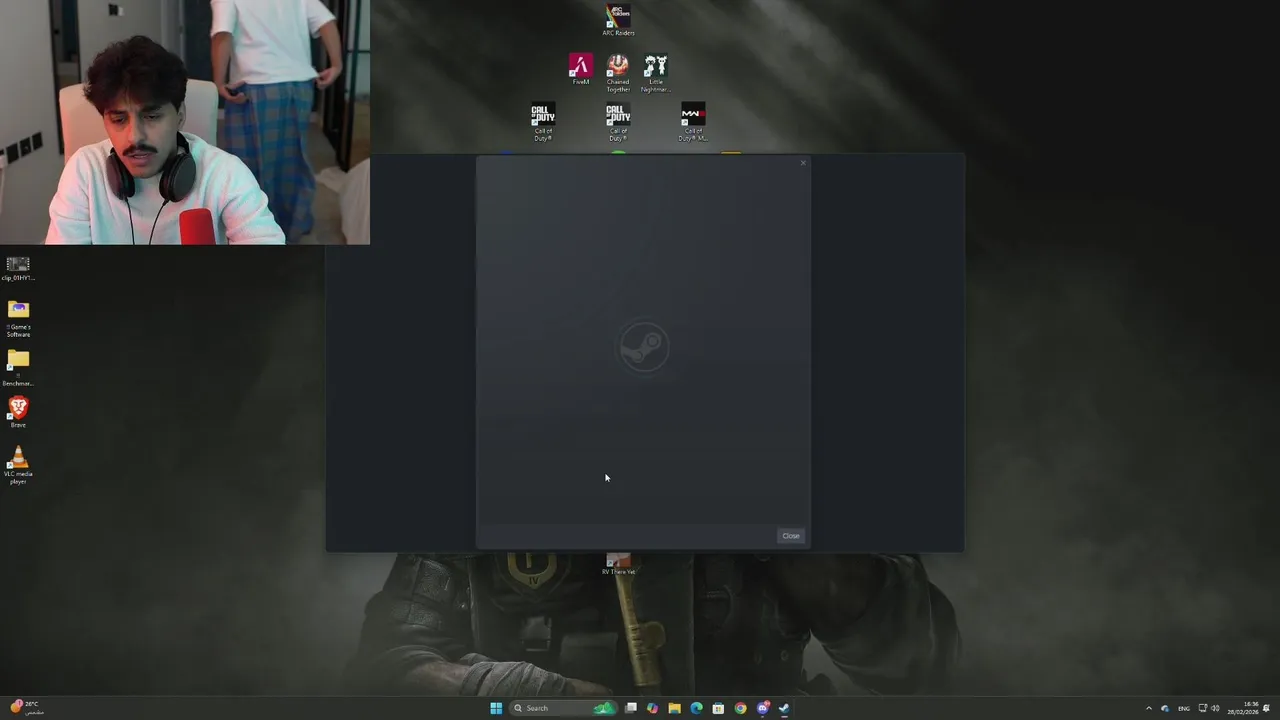1280x720 pixels.
Task: Open Task View from the taskbar
Action: click(x=631, y=708)
